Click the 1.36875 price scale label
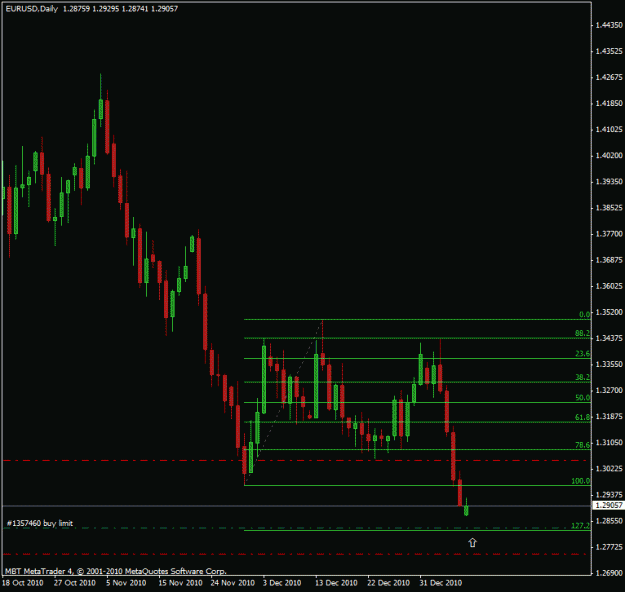This screenshot has height=592, width=625. tap(609, 260)
